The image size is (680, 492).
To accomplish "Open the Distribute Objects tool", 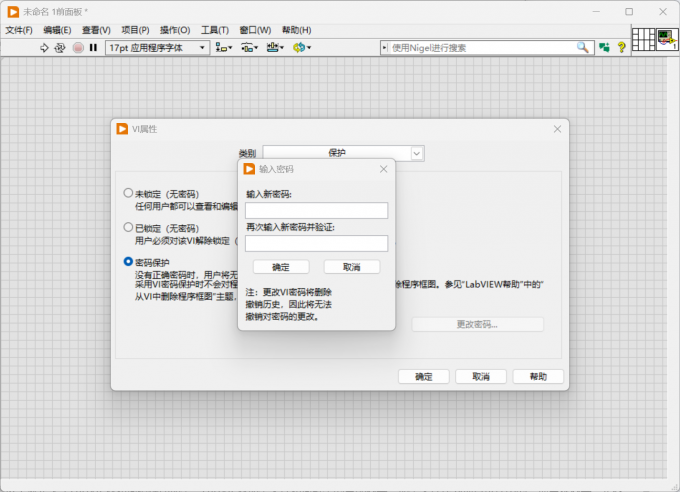I will [249, 48].
